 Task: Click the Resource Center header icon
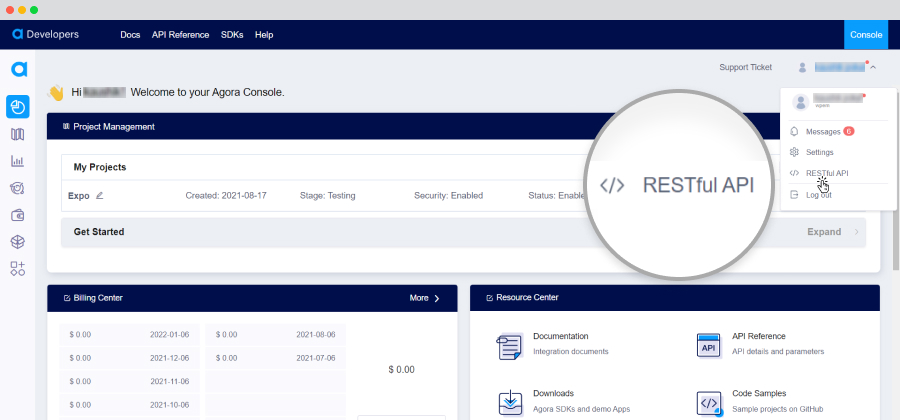pyautogui.click(x=490, y=298)
